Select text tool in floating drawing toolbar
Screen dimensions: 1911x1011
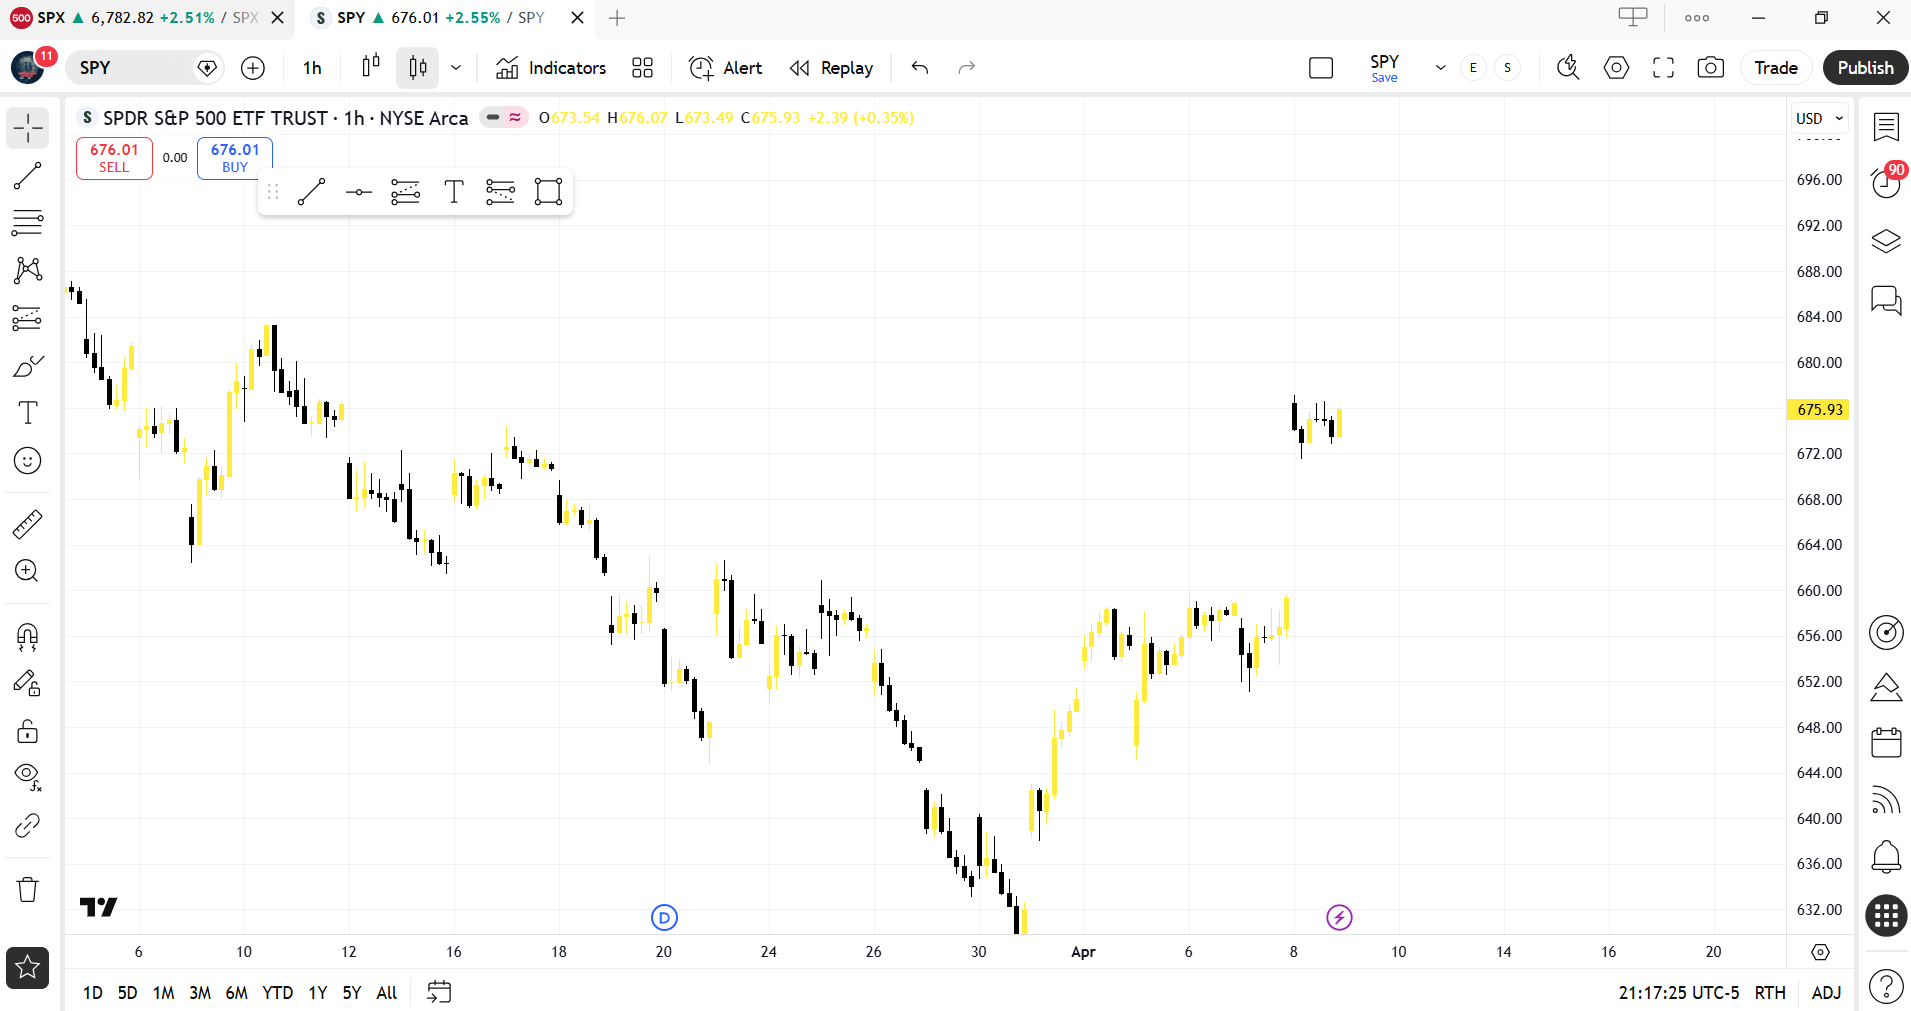(x=454, y=192)
